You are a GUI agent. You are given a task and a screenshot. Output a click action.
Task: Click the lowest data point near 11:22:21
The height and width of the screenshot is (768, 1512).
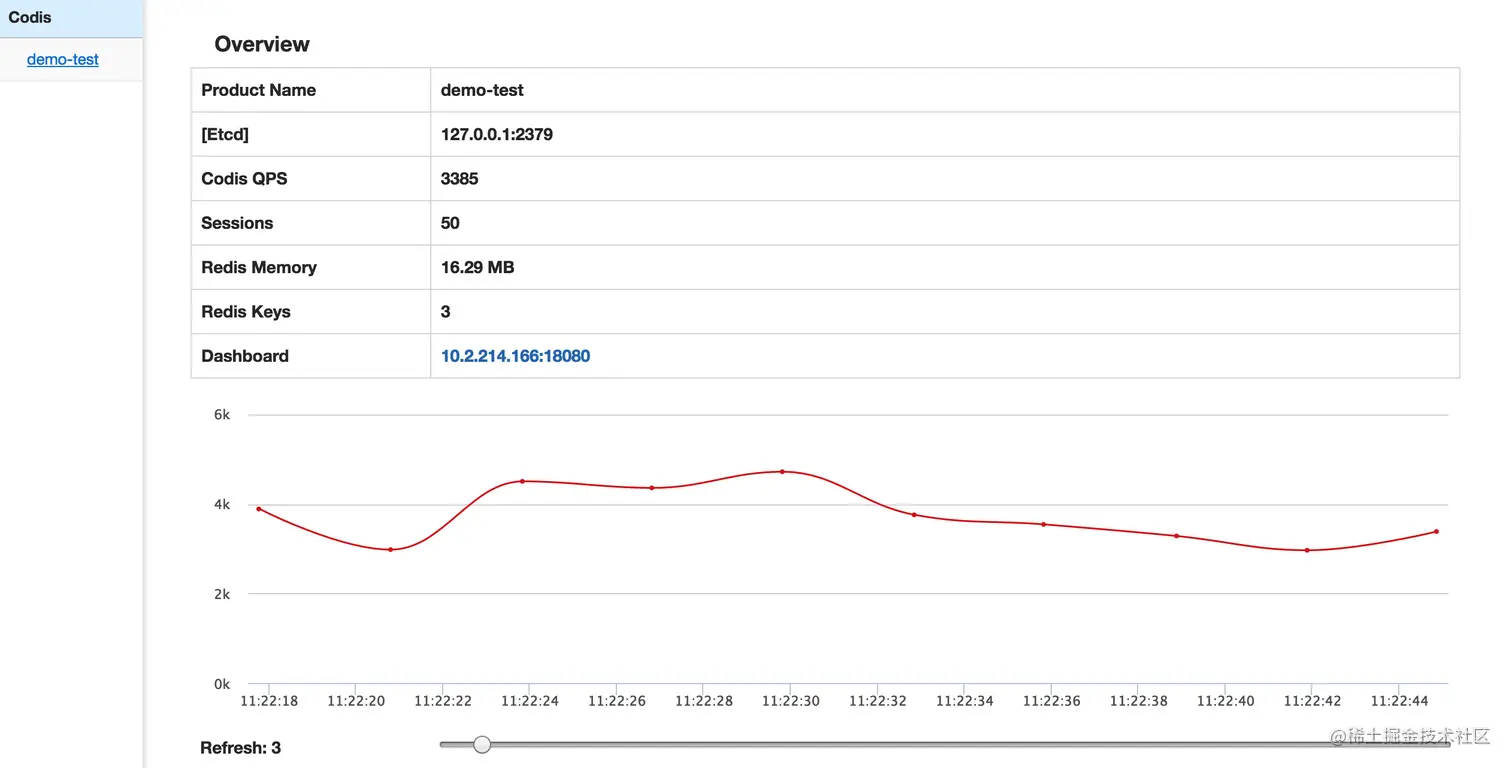tap(390, 549)
